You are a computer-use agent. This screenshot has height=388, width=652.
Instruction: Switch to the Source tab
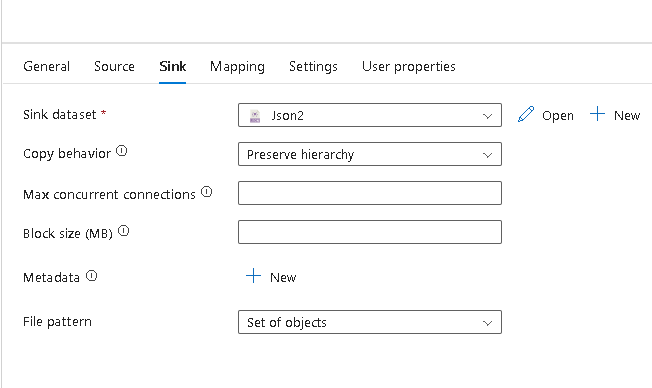[114, 67]
